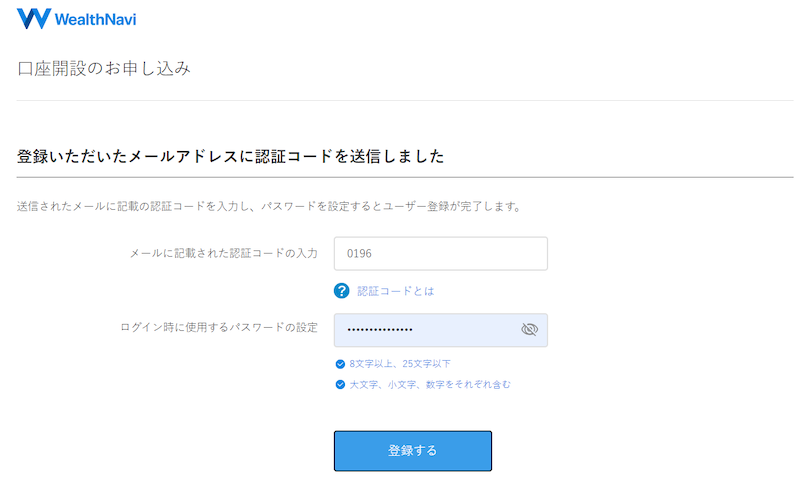Click the masked password dots

pyautogui.click(x=380, y=330)
